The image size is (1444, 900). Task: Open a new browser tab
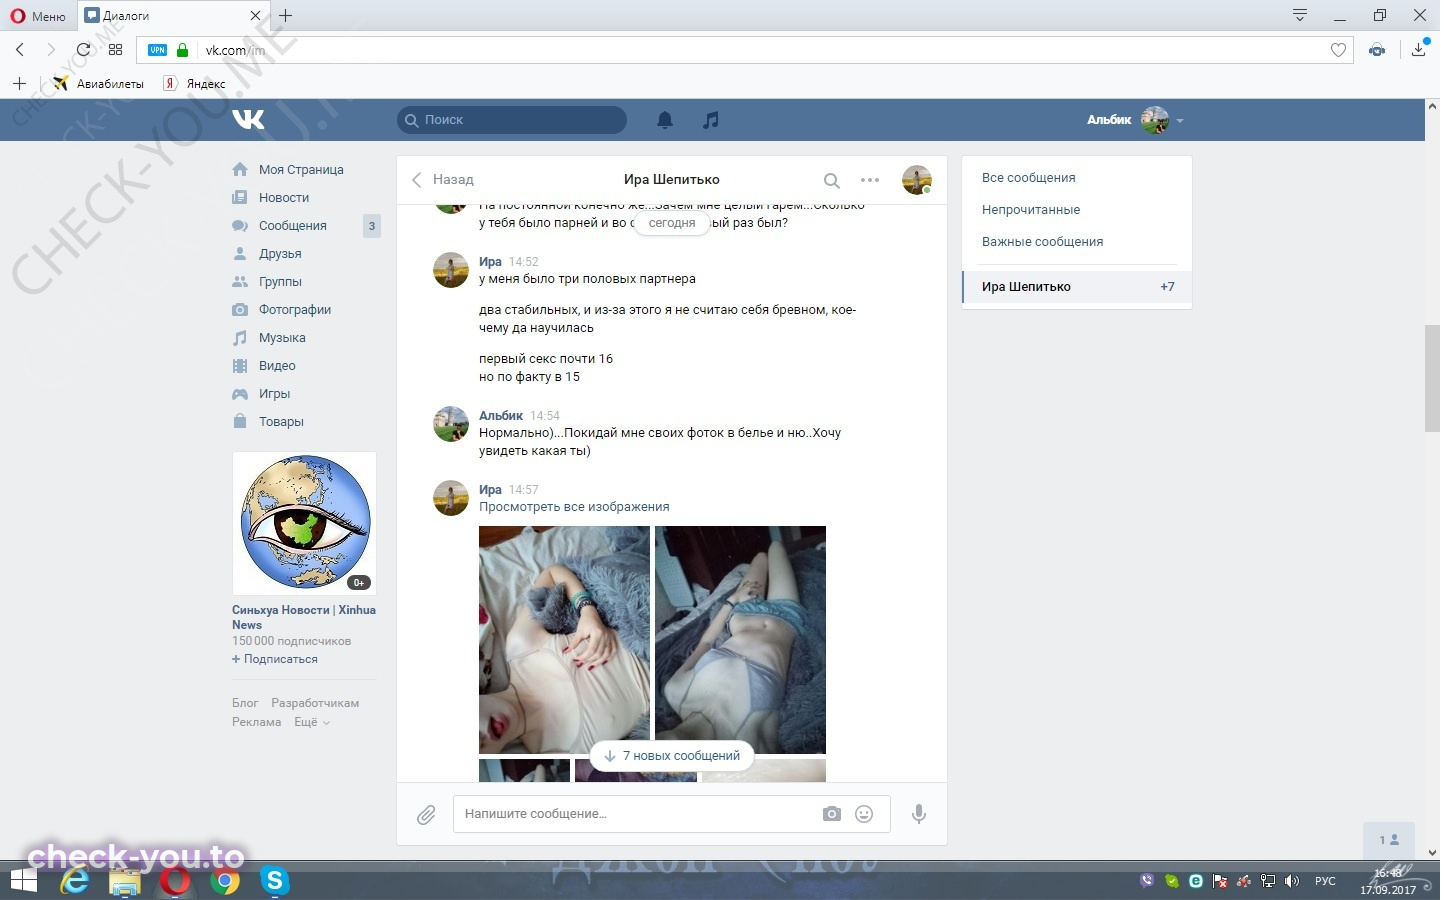click(x=286, y=16)
